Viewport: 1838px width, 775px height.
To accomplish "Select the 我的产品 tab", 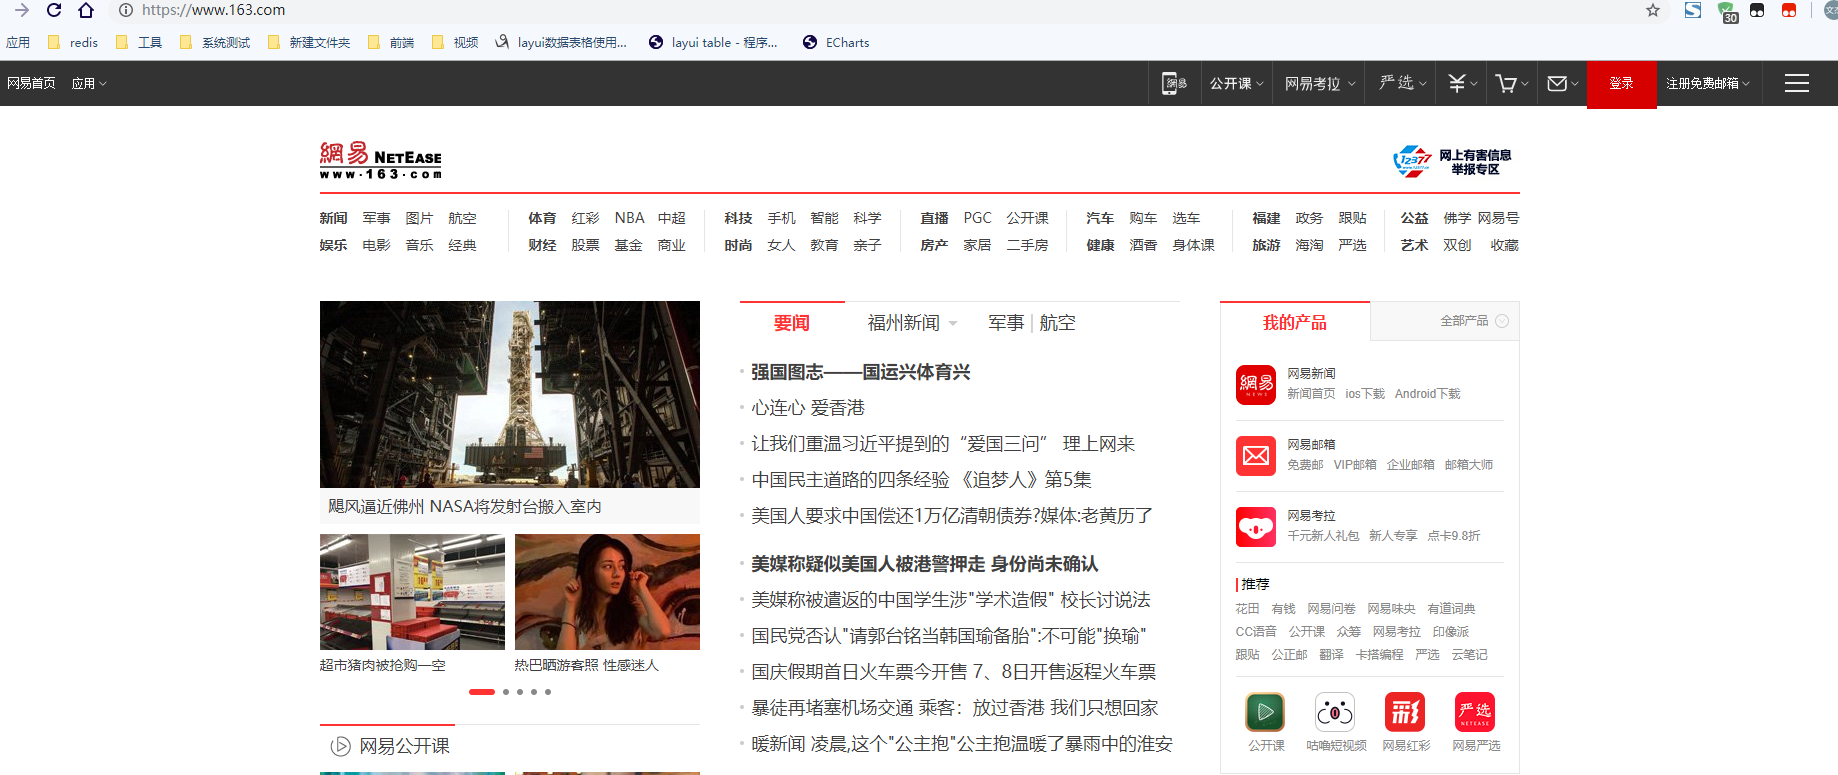I will click(x=1294, y=322).
